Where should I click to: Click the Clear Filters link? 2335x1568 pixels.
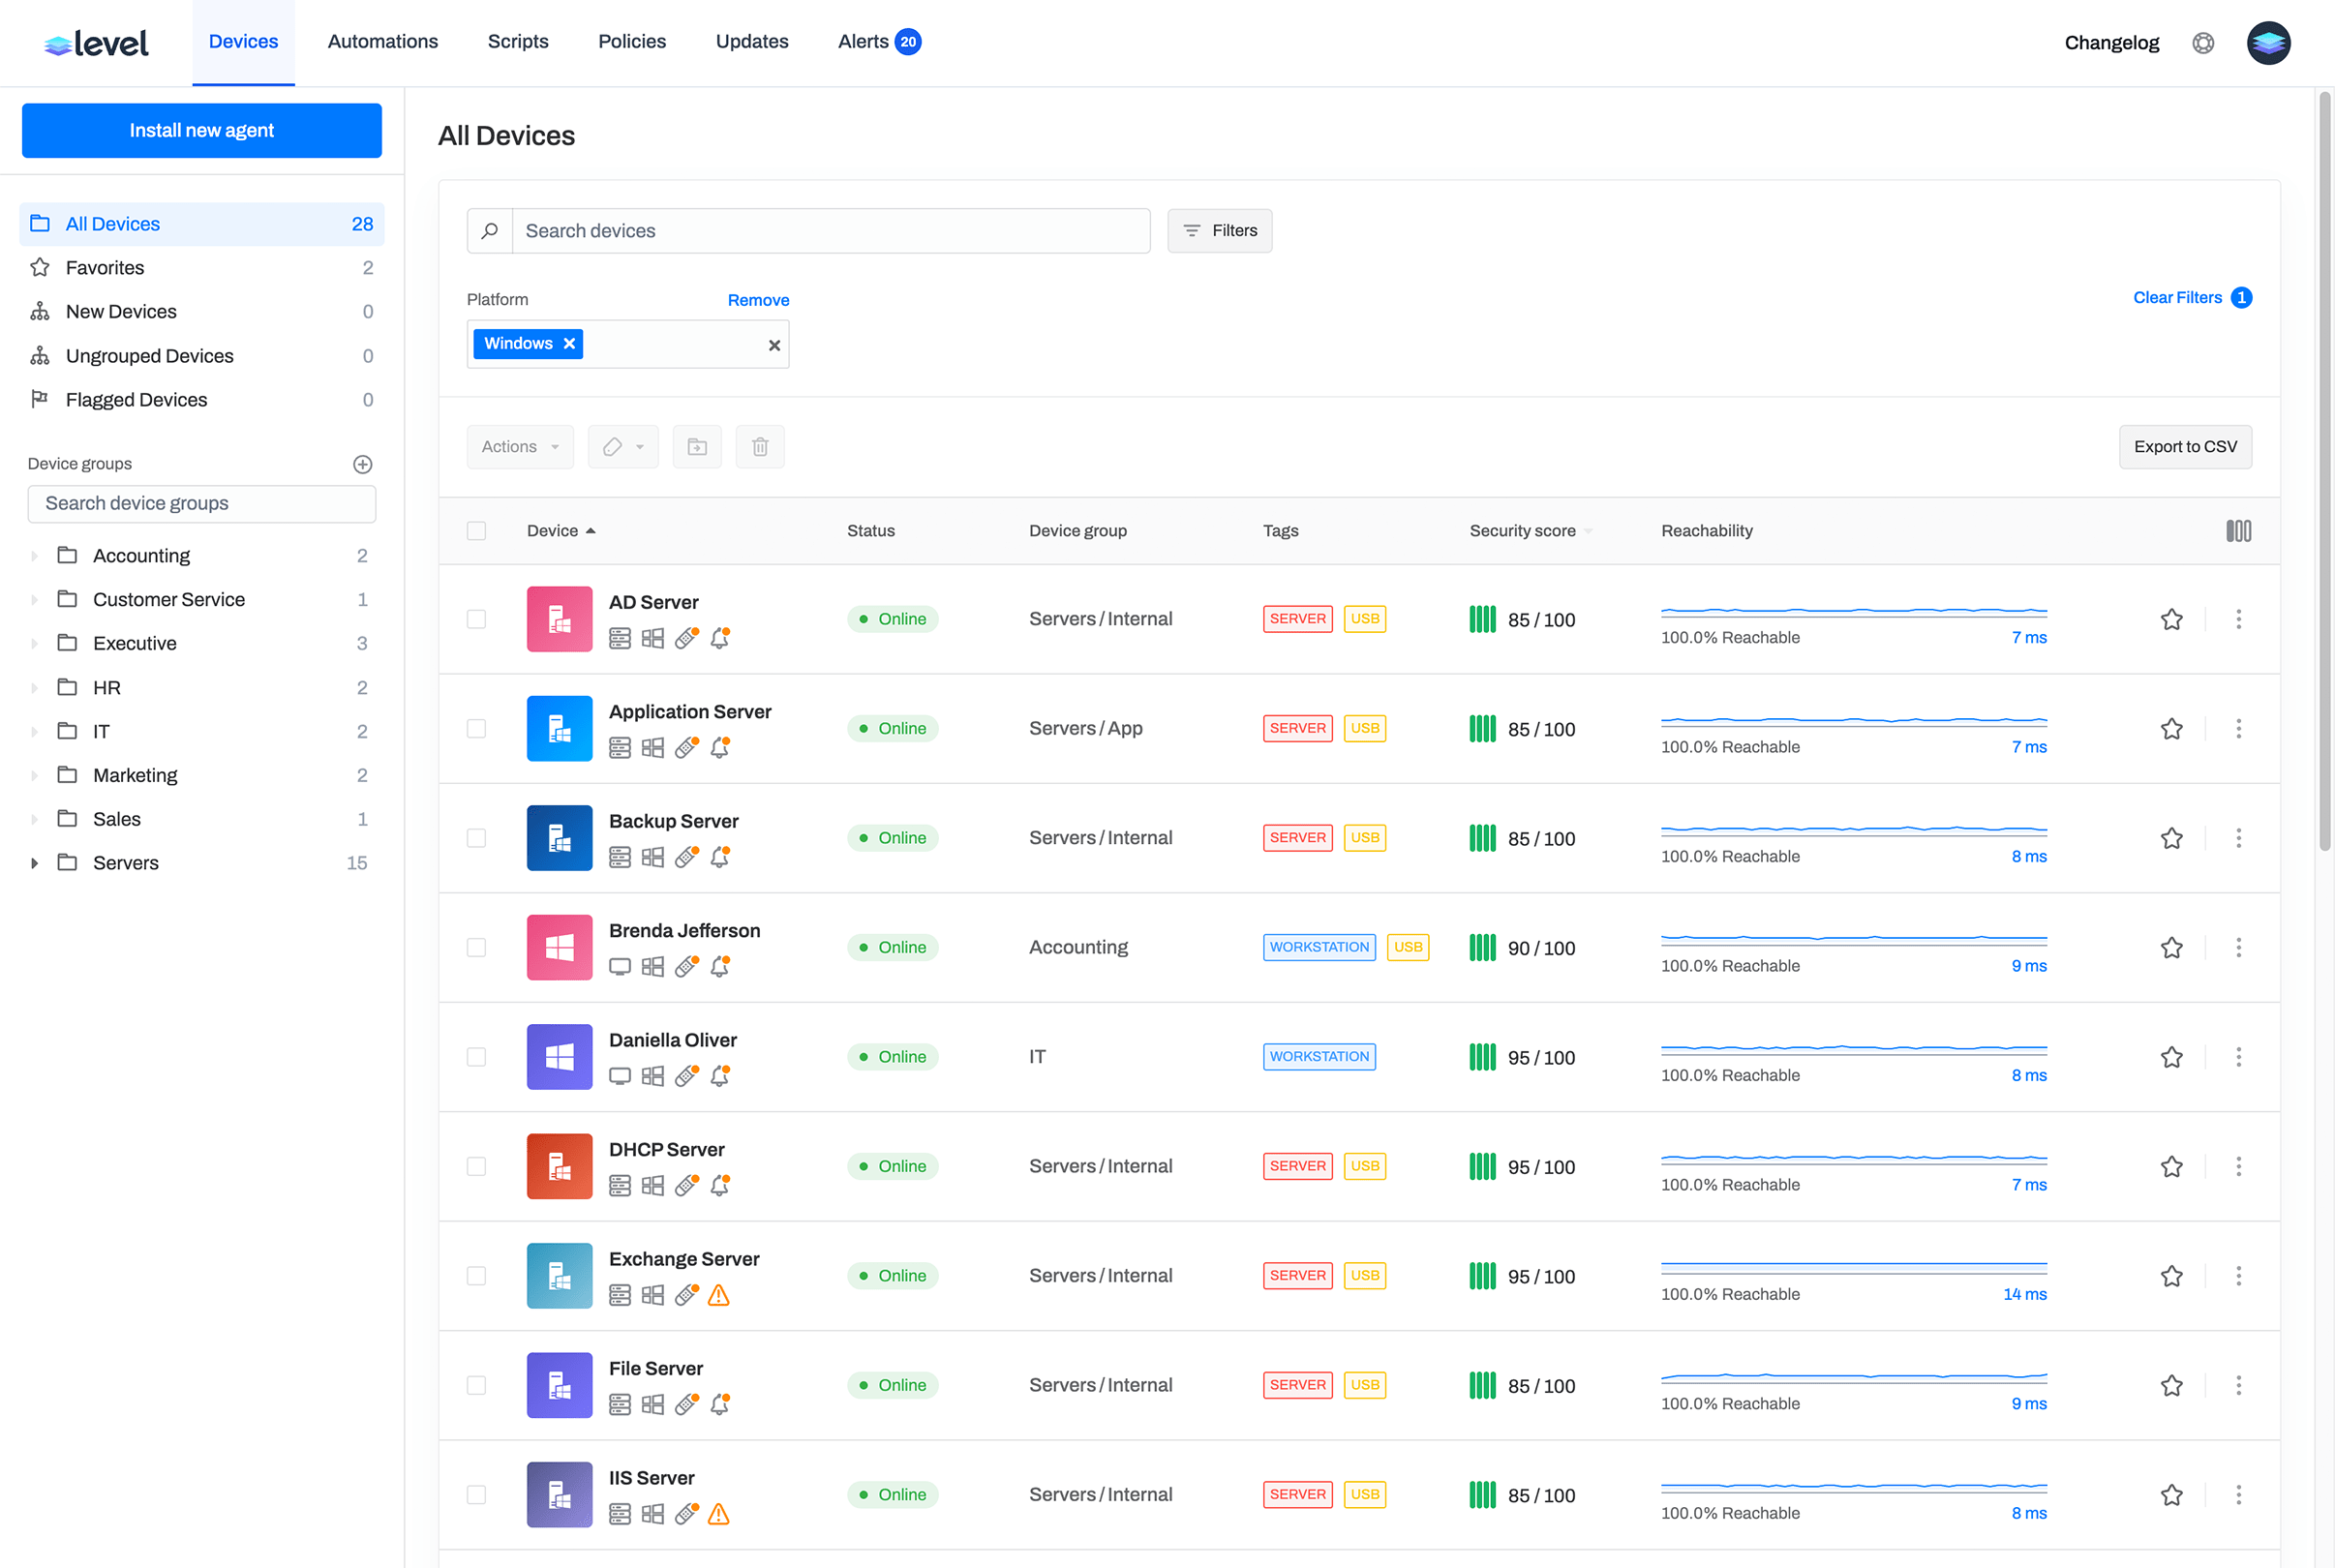[2178, 297]
